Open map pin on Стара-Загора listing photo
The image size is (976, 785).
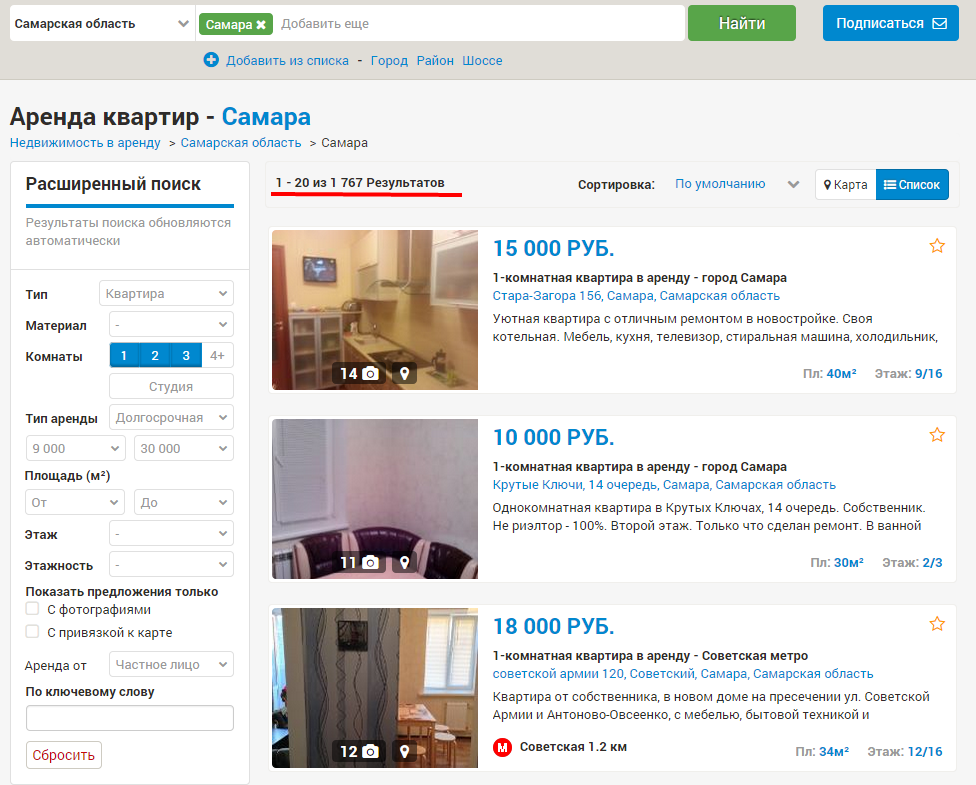404,374
